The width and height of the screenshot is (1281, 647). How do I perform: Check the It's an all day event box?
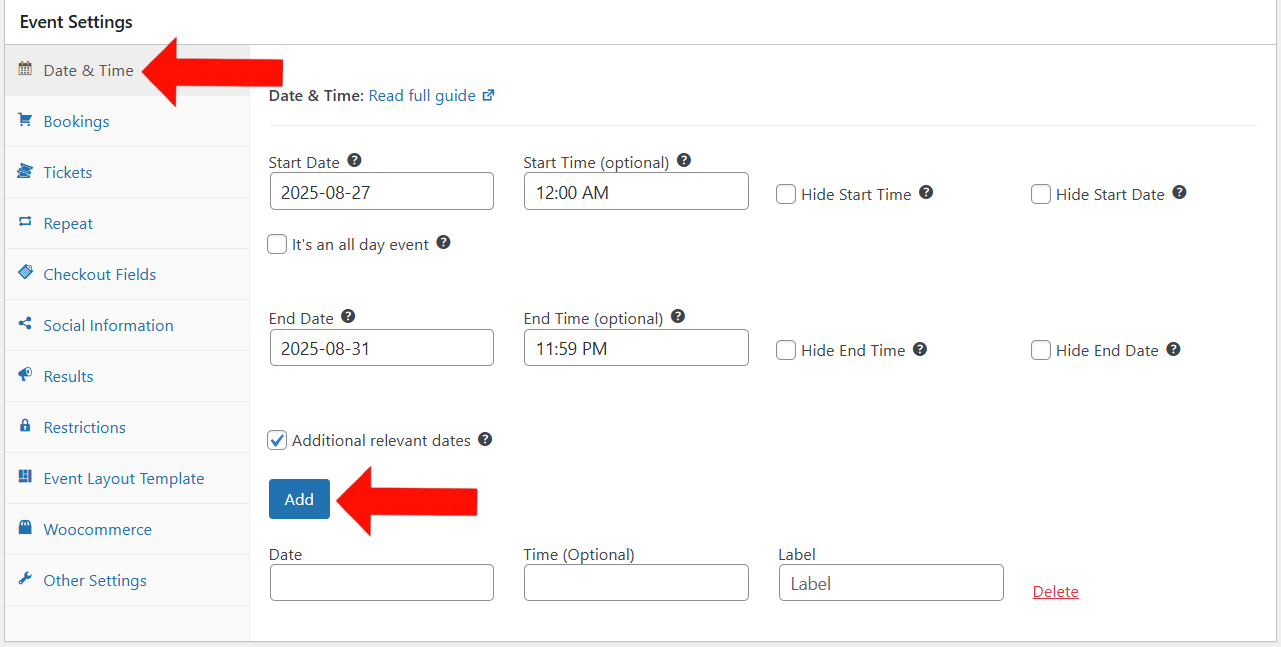tap(278, 244)
